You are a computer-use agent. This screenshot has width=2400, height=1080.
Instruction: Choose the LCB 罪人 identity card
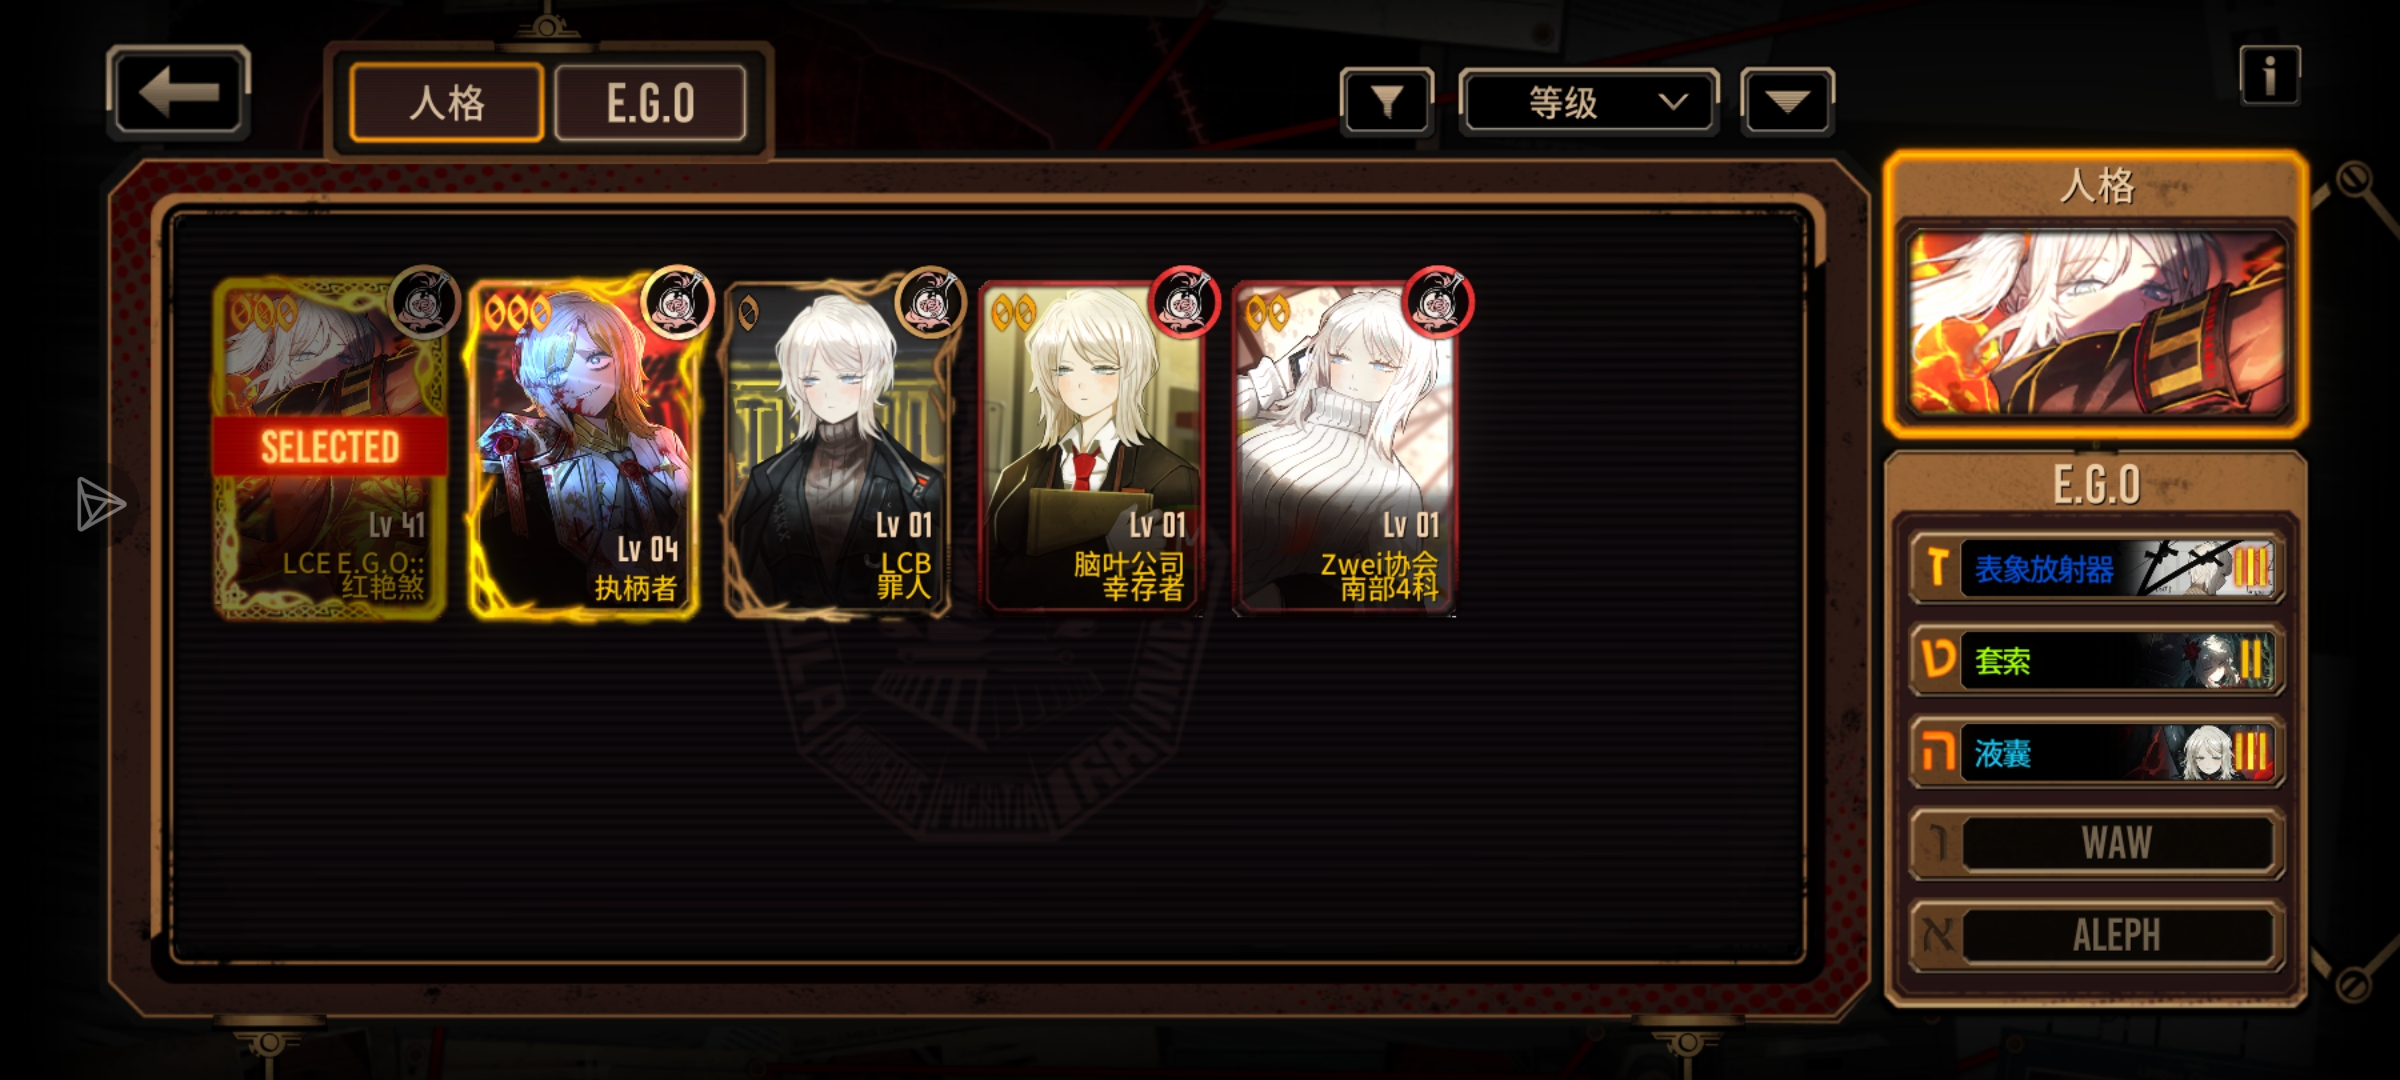coord(838,448)
